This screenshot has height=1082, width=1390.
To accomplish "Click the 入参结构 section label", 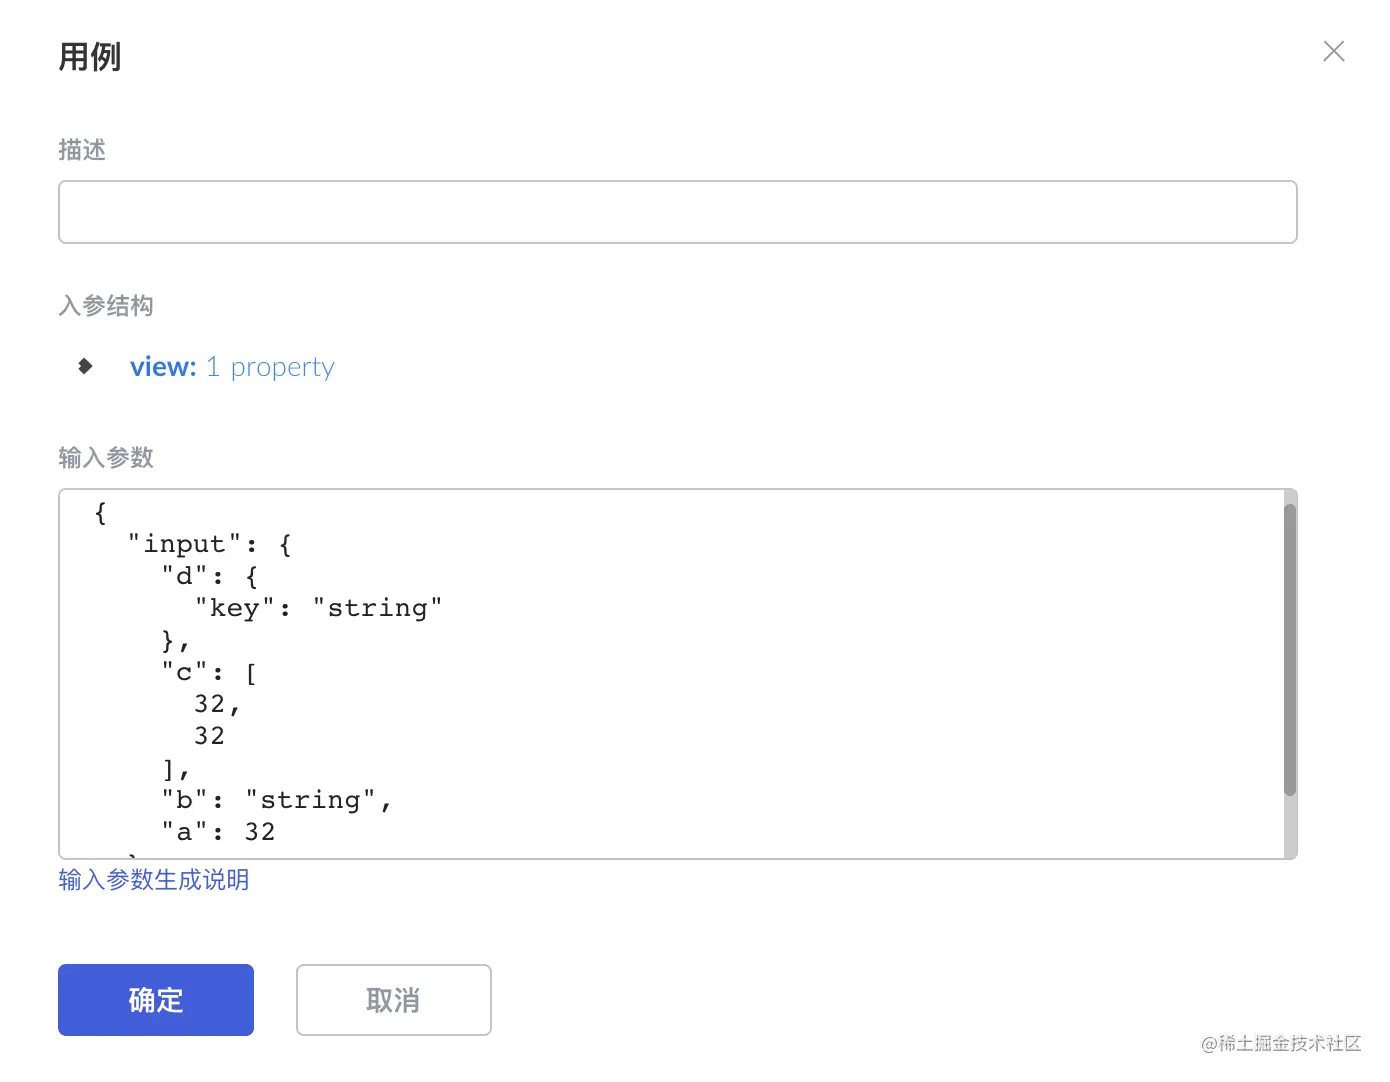I will (106, 306).
